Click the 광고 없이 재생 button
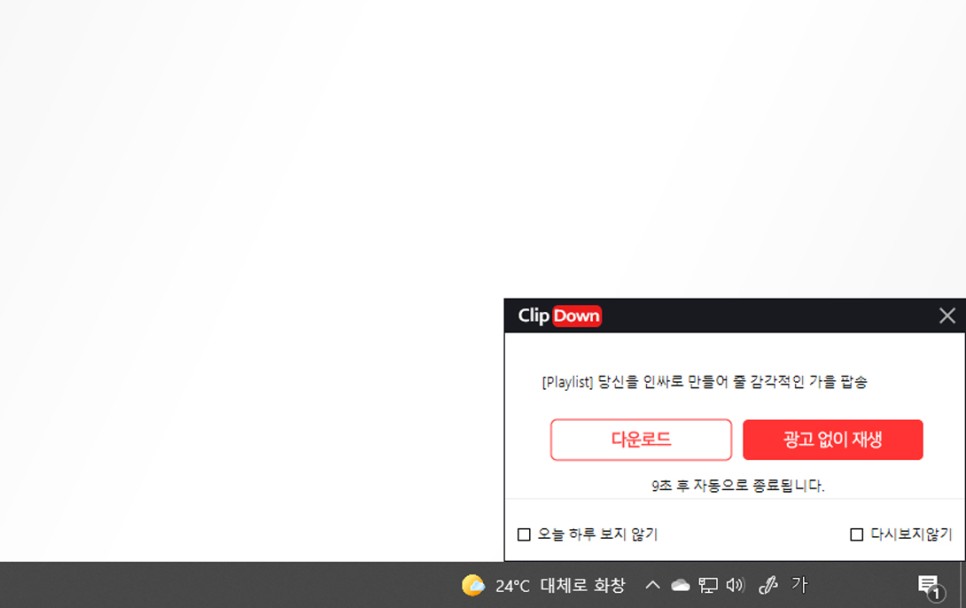The image size is (966, 608). coord(832,439)
